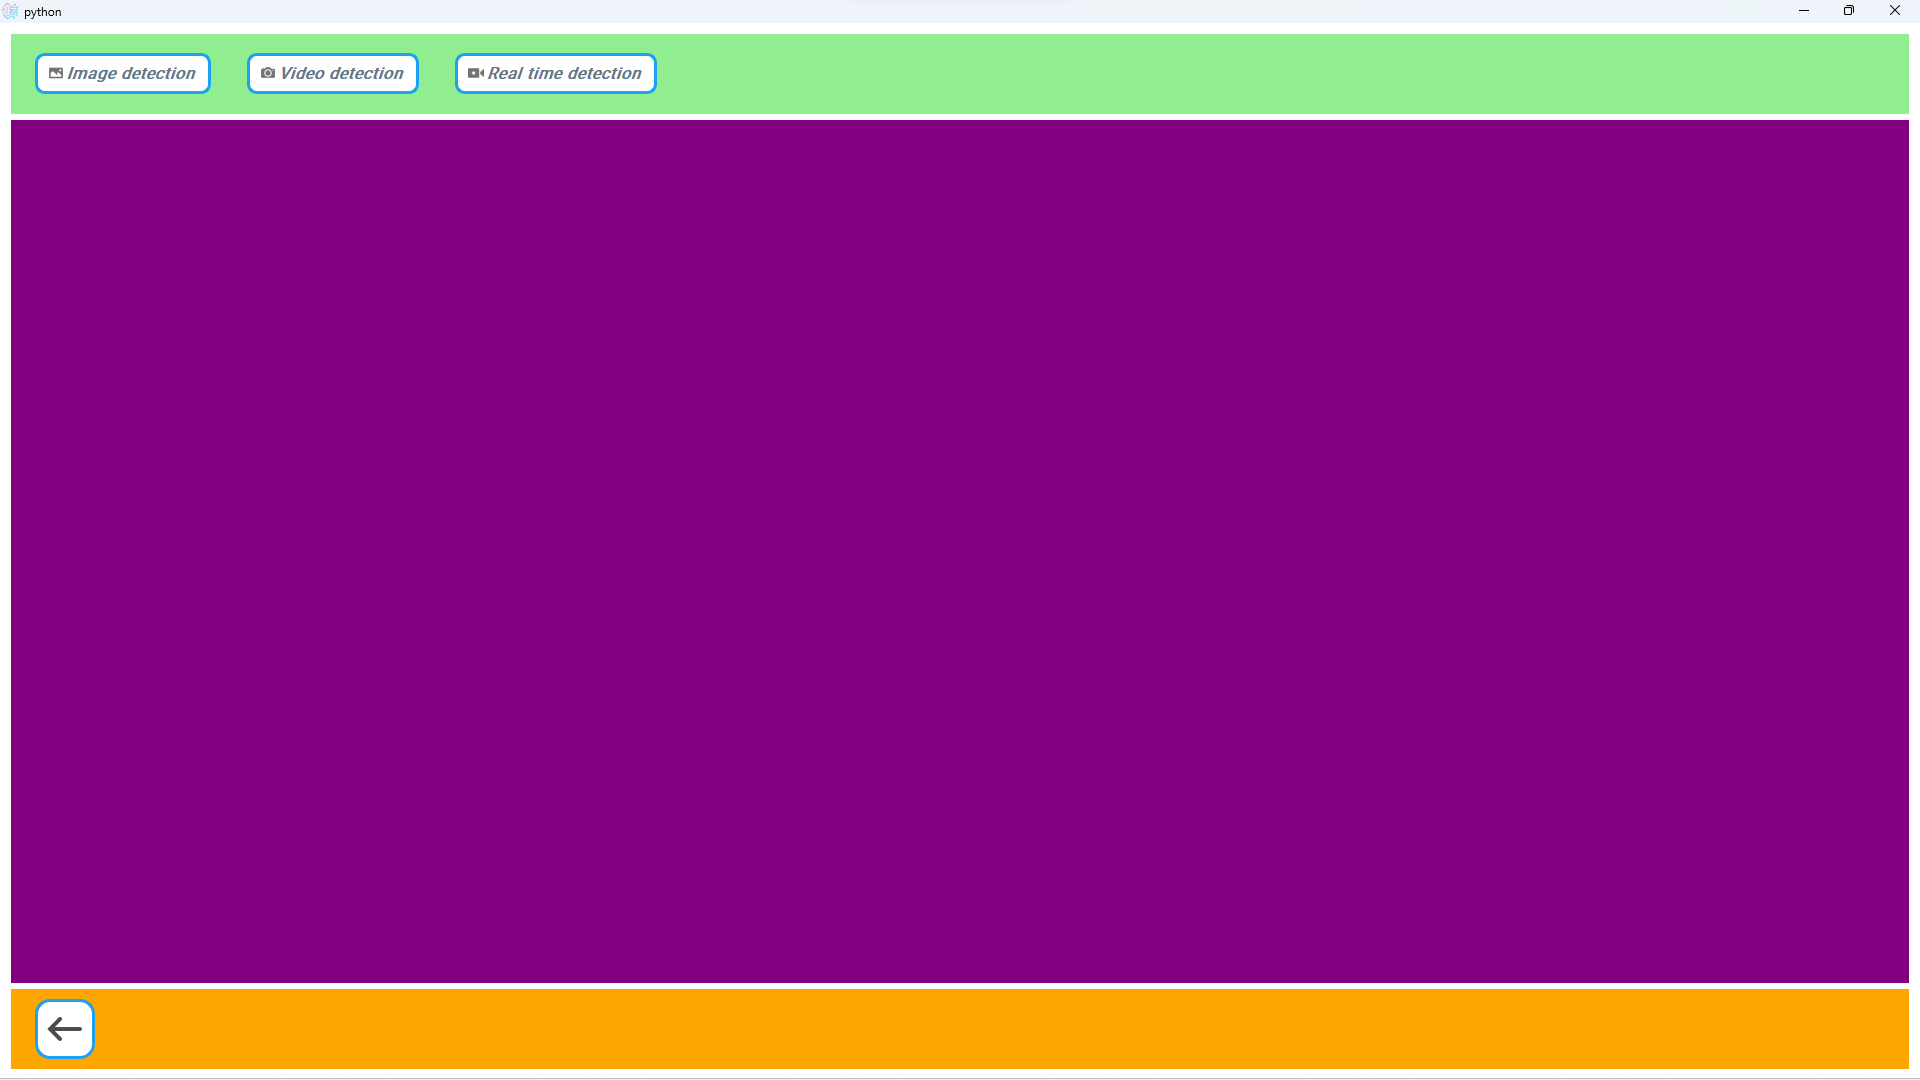Open Image detection mode

(122, 73)
